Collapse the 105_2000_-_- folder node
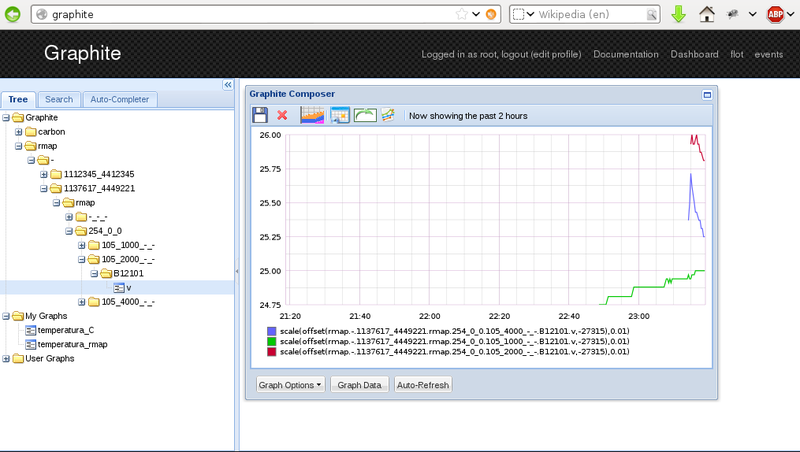This screenshot has width=800, height=452. click(x=82, y=260)
